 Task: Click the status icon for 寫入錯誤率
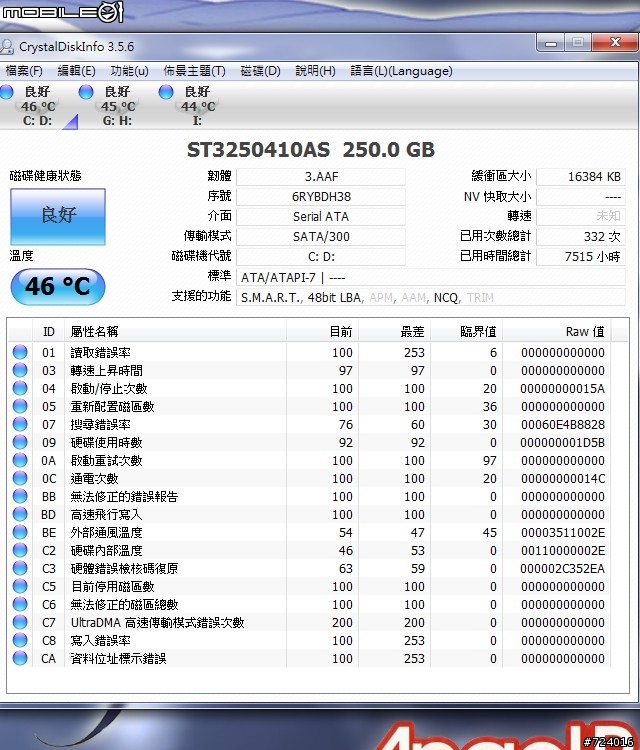[20, 640]
